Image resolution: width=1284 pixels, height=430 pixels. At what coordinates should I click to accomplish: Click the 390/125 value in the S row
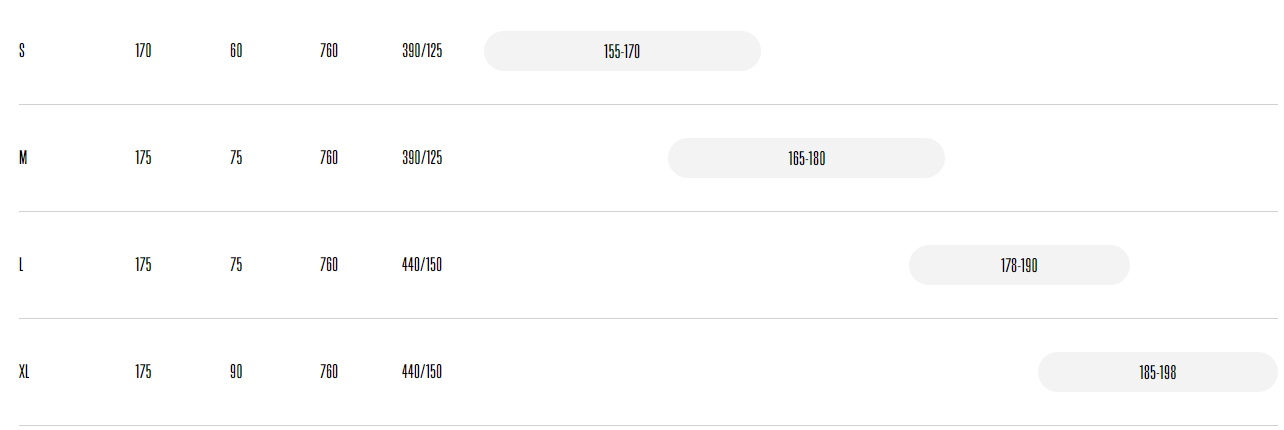422,51
